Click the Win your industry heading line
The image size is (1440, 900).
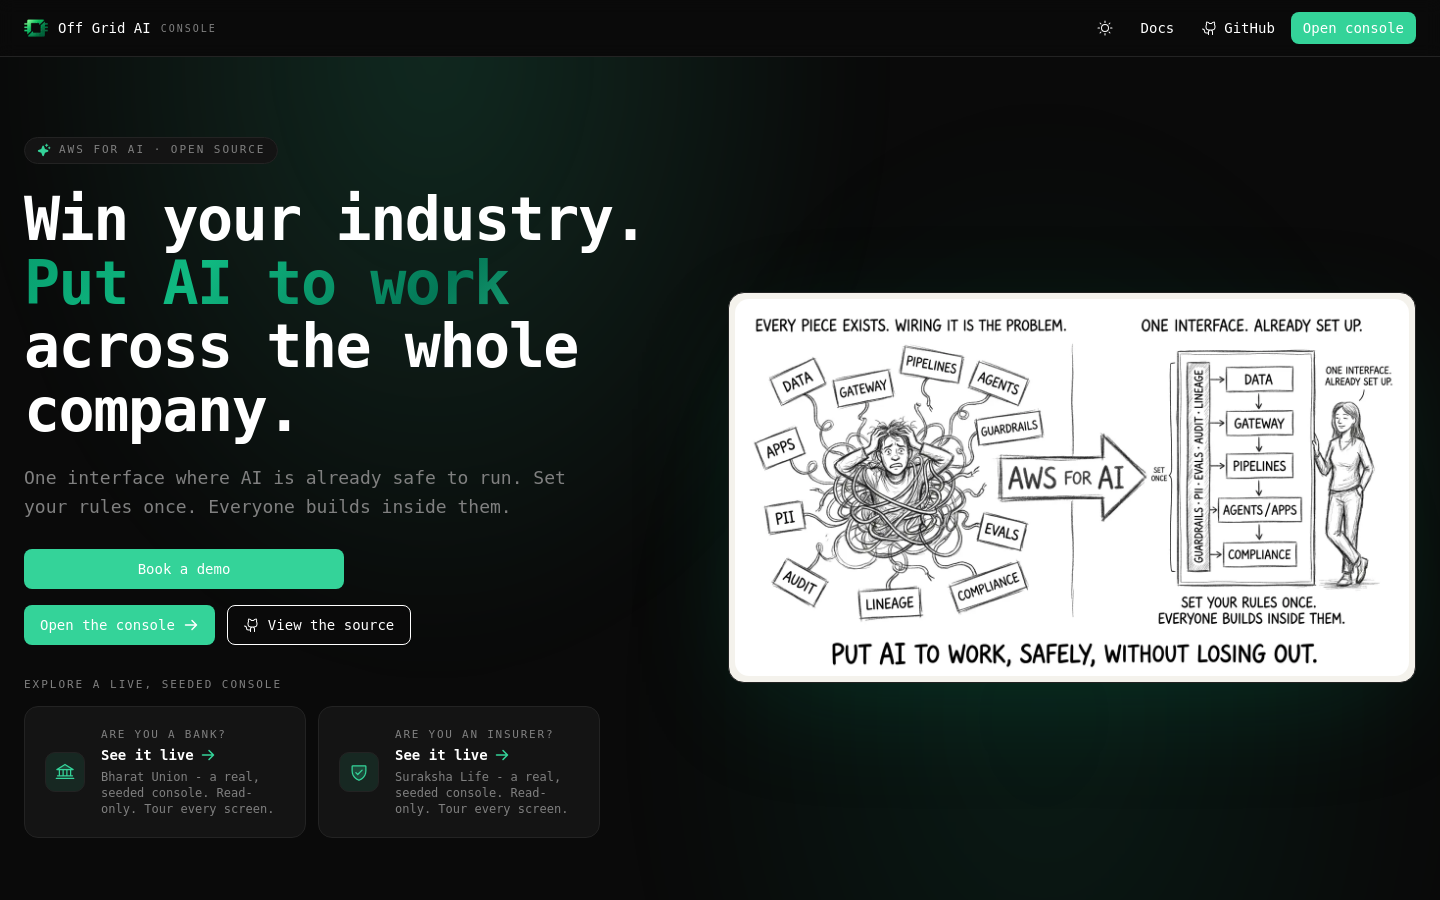(x=334, y=219)
